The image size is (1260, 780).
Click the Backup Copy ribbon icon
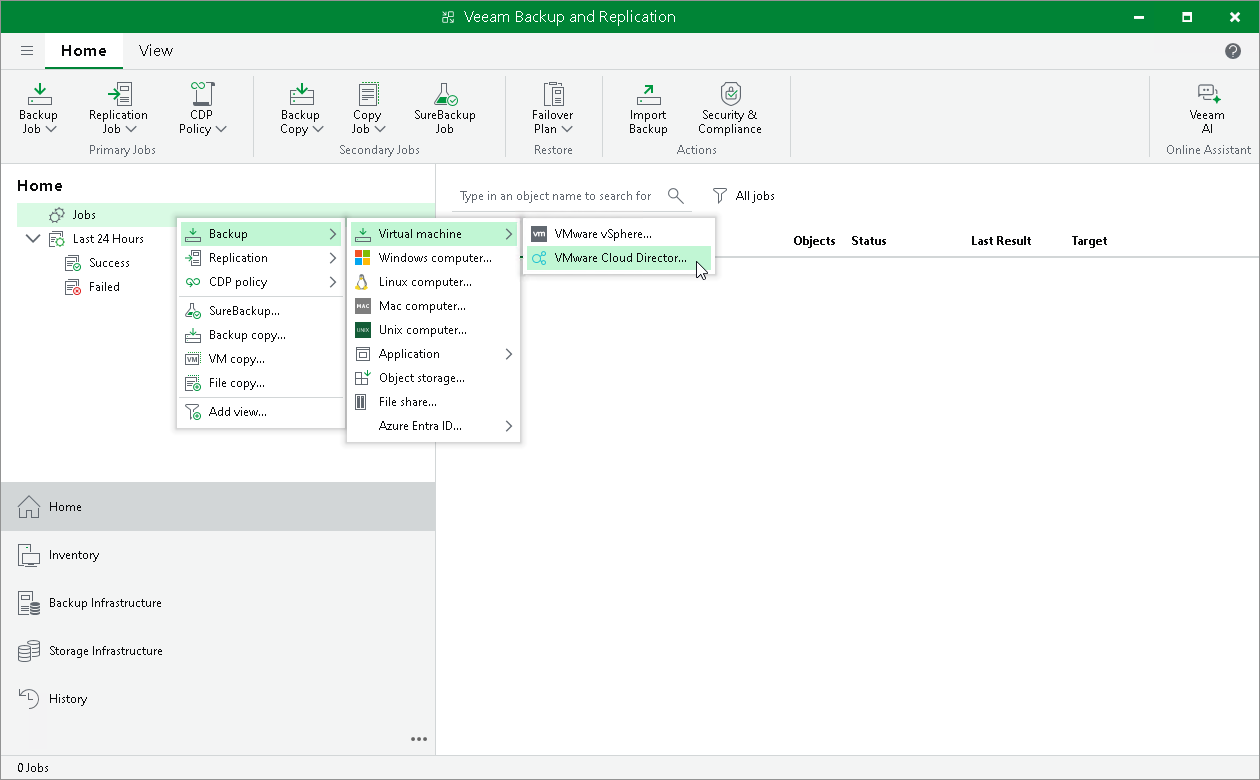click(301, 94)
